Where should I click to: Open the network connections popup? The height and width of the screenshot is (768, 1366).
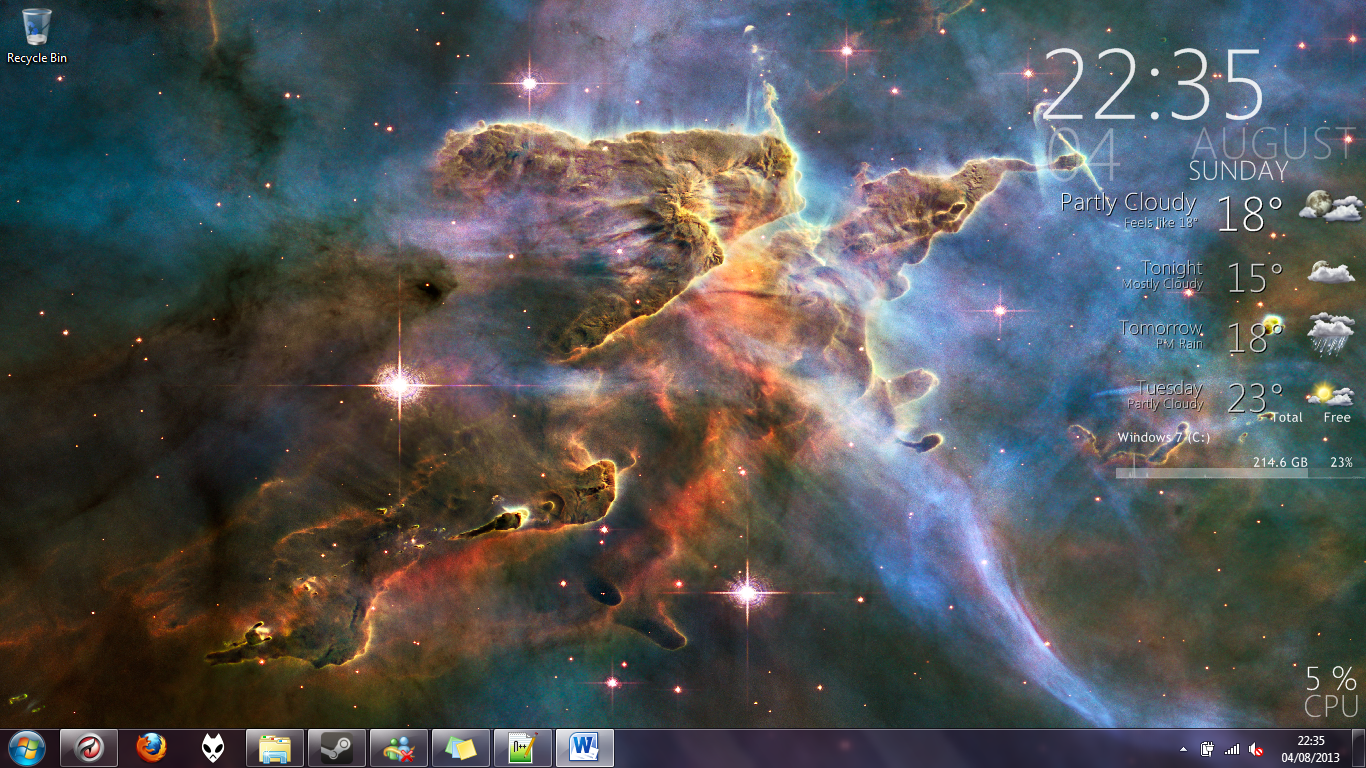point(1230,749)
